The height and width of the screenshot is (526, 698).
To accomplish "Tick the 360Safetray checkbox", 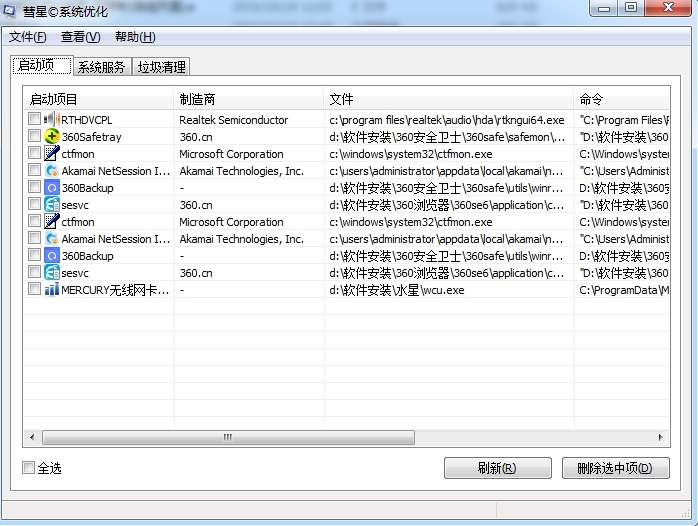I will [34, 135].
